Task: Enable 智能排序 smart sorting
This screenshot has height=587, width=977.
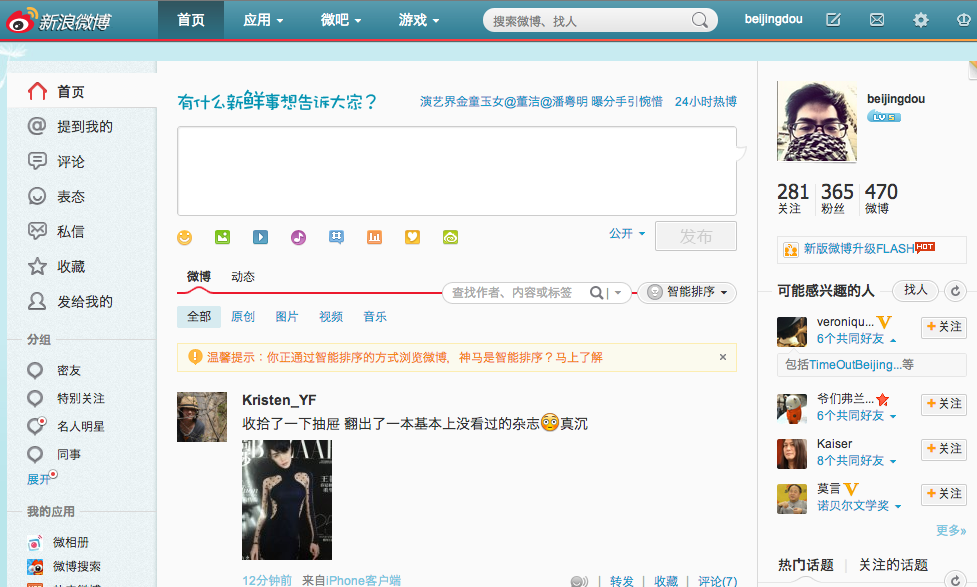Action: click(x=688, y=293)
